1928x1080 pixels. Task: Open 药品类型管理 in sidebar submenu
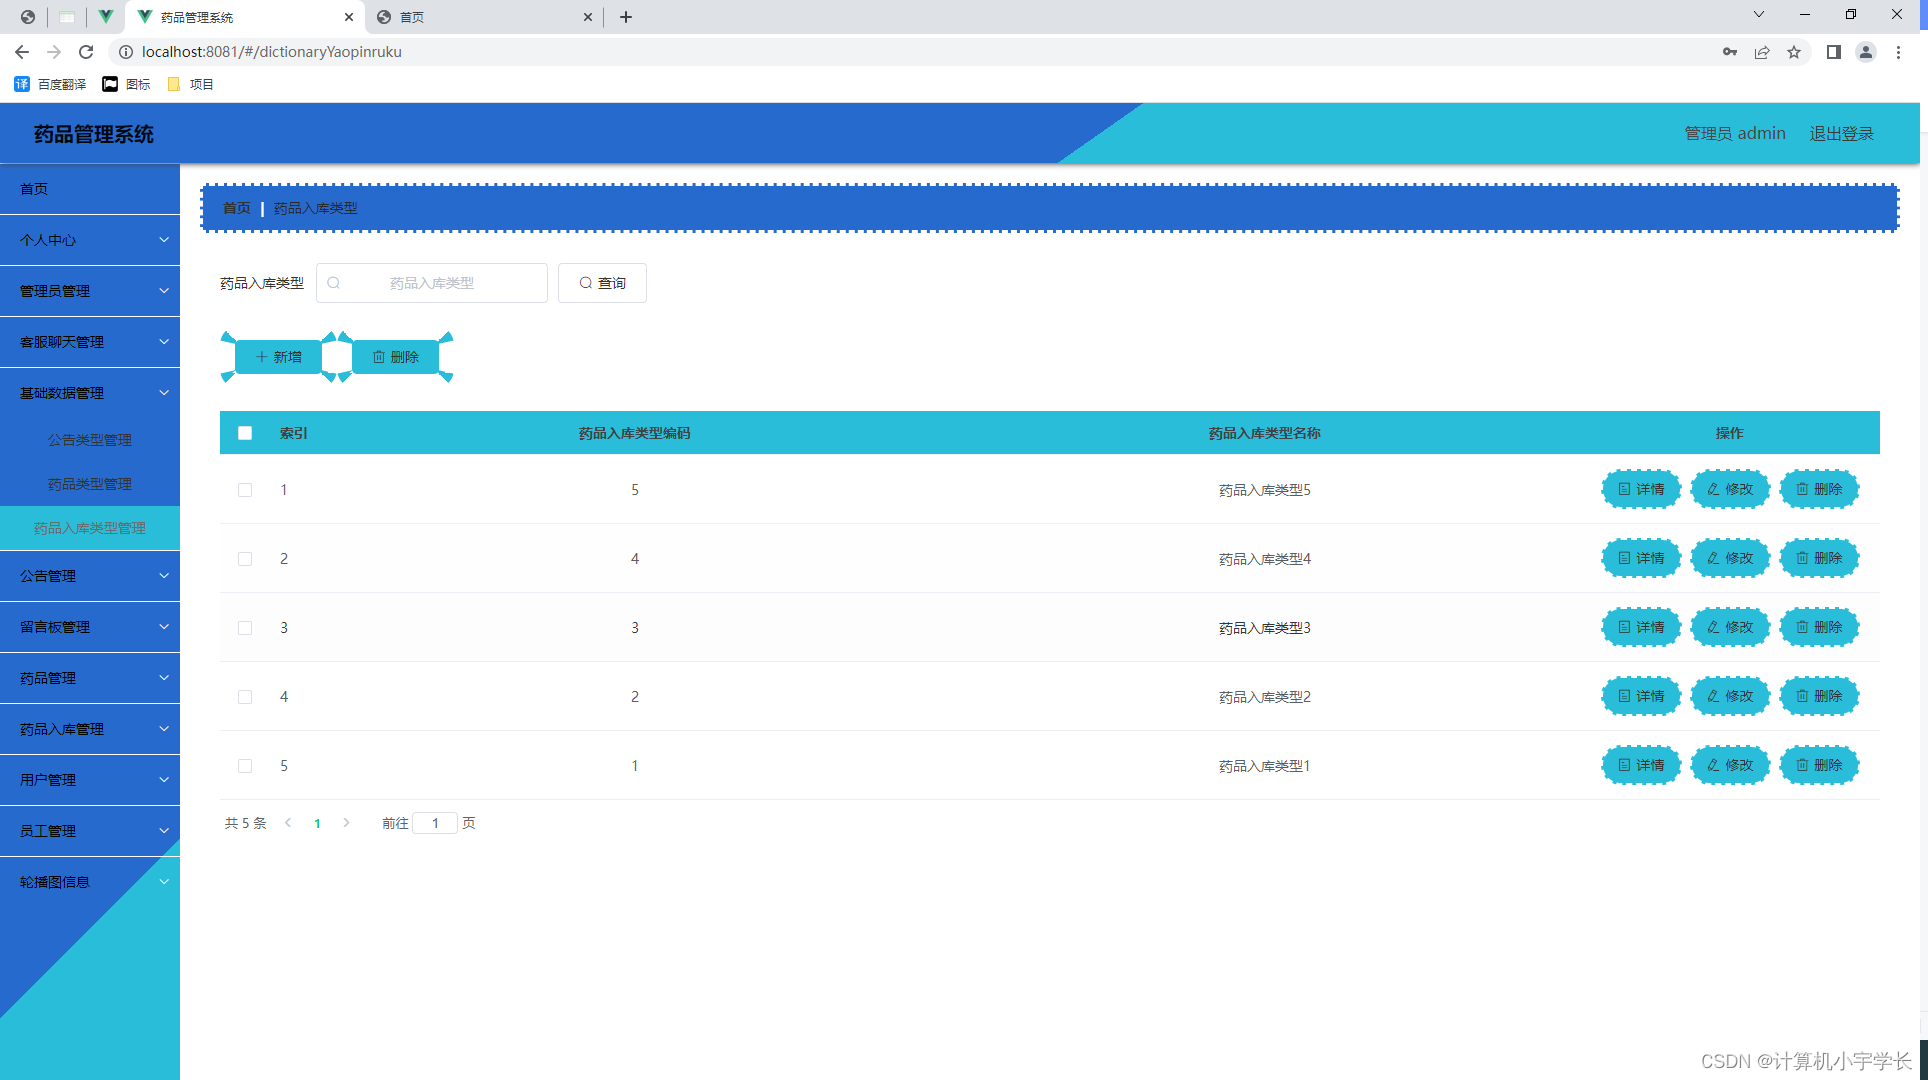pyautogui.click(x=90, y=484)
